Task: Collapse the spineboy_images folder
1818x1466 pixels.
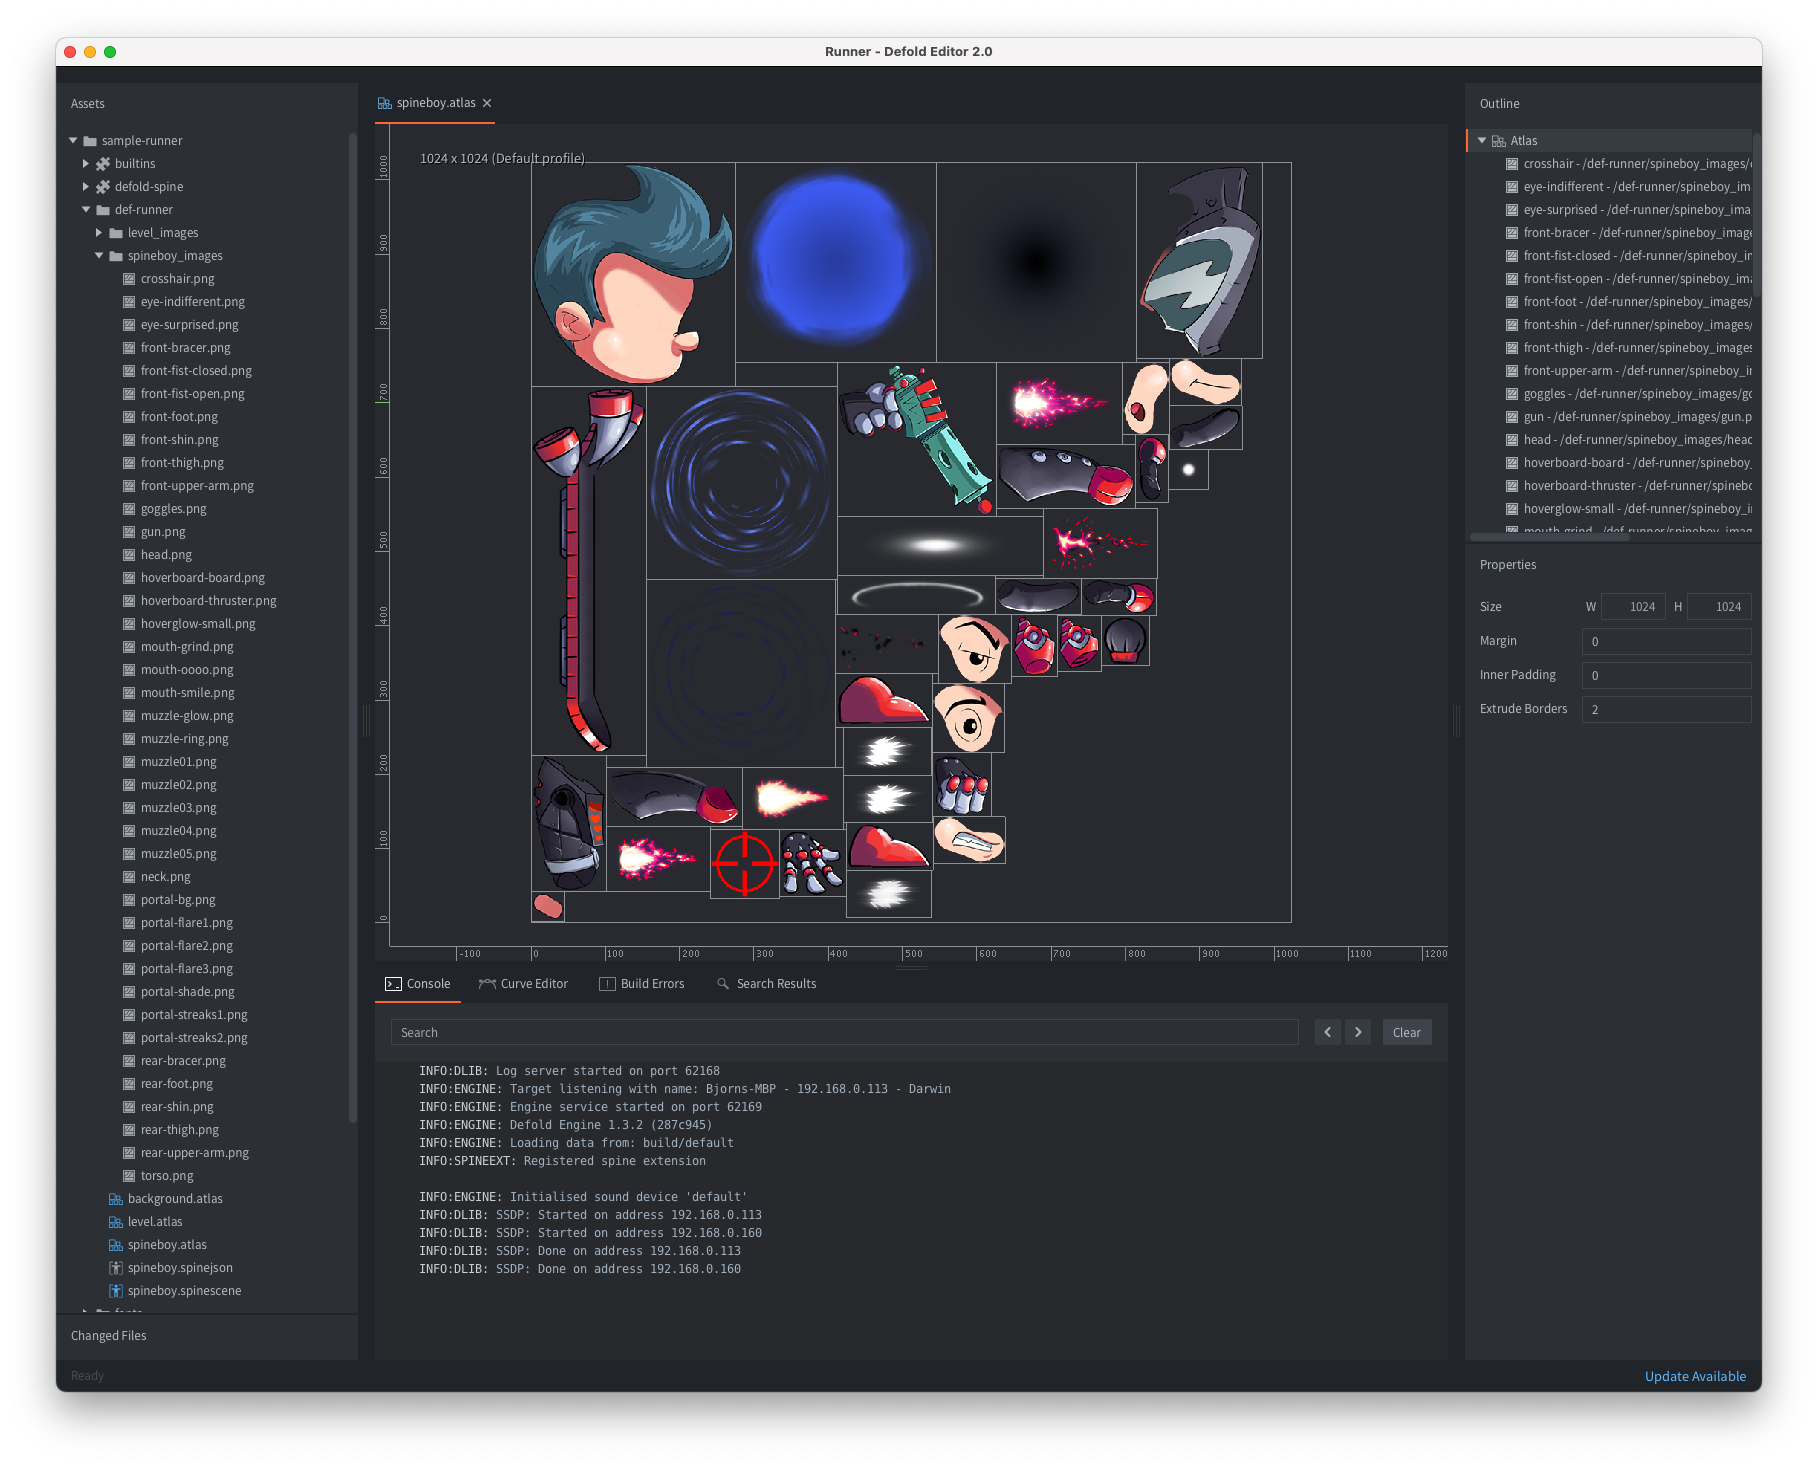Action: [99, 256]
